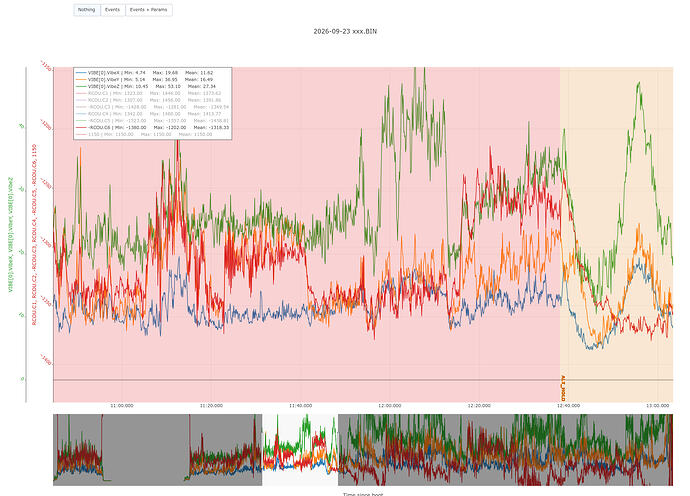Click the 12:20.000 time axis tick
Viewport: 690px width, 496px height.
pos(479,406)
